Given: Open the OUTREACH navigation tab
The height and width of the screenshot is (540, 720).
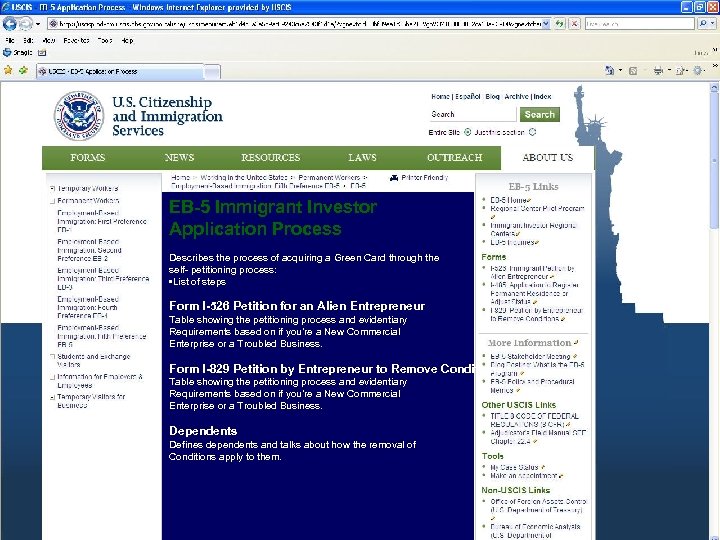Looking at the screenshot, I should 455,158.
